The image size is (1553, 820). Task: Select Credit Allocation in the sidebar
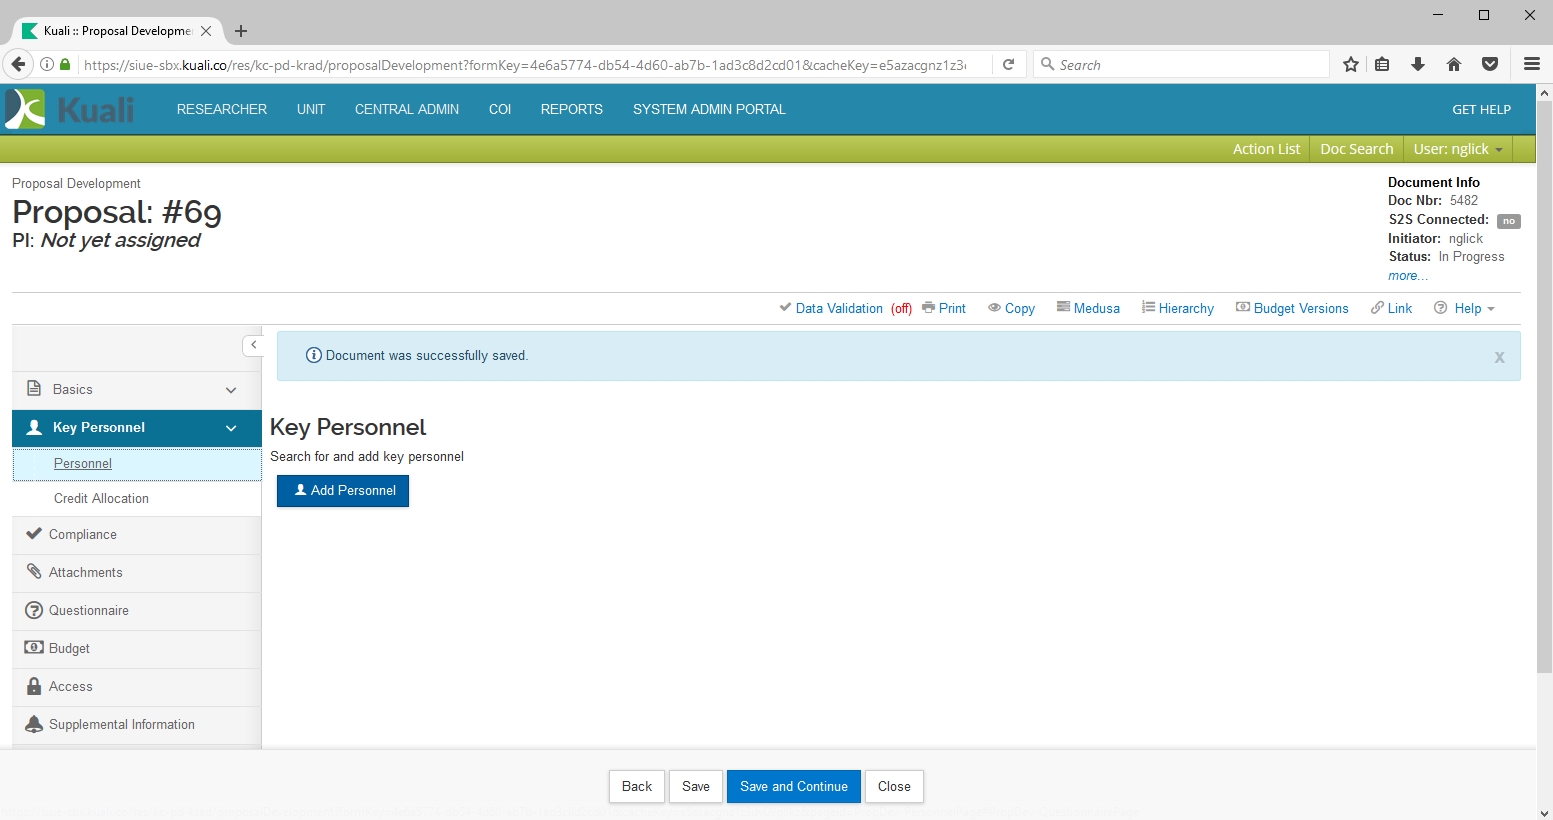tap(101, 498)
